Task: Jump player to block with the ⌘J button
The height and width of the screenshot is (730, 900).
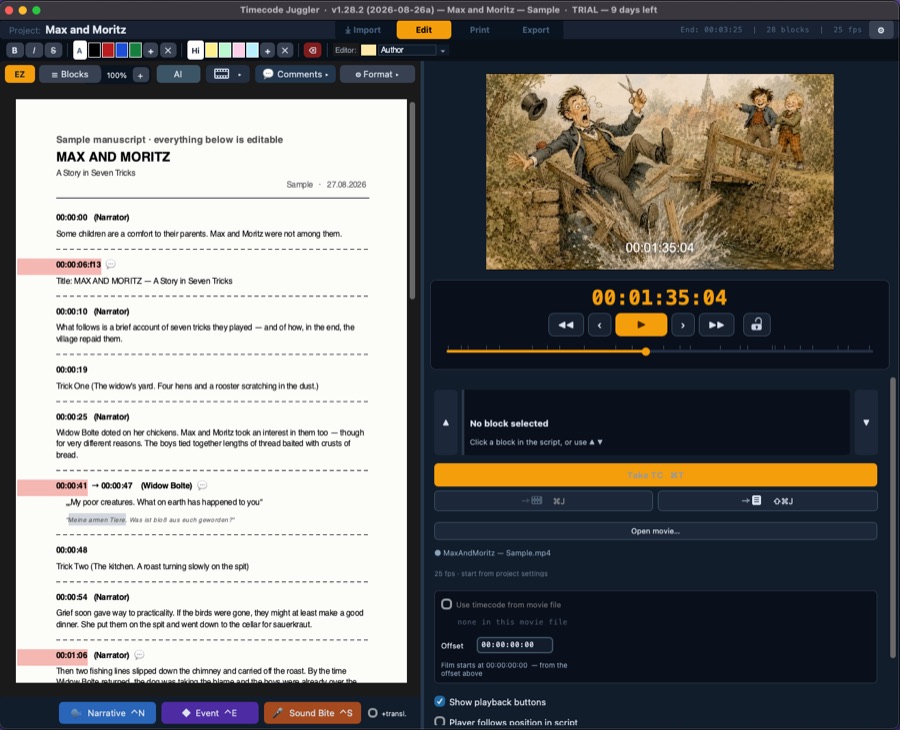Action: pos(543,501)
